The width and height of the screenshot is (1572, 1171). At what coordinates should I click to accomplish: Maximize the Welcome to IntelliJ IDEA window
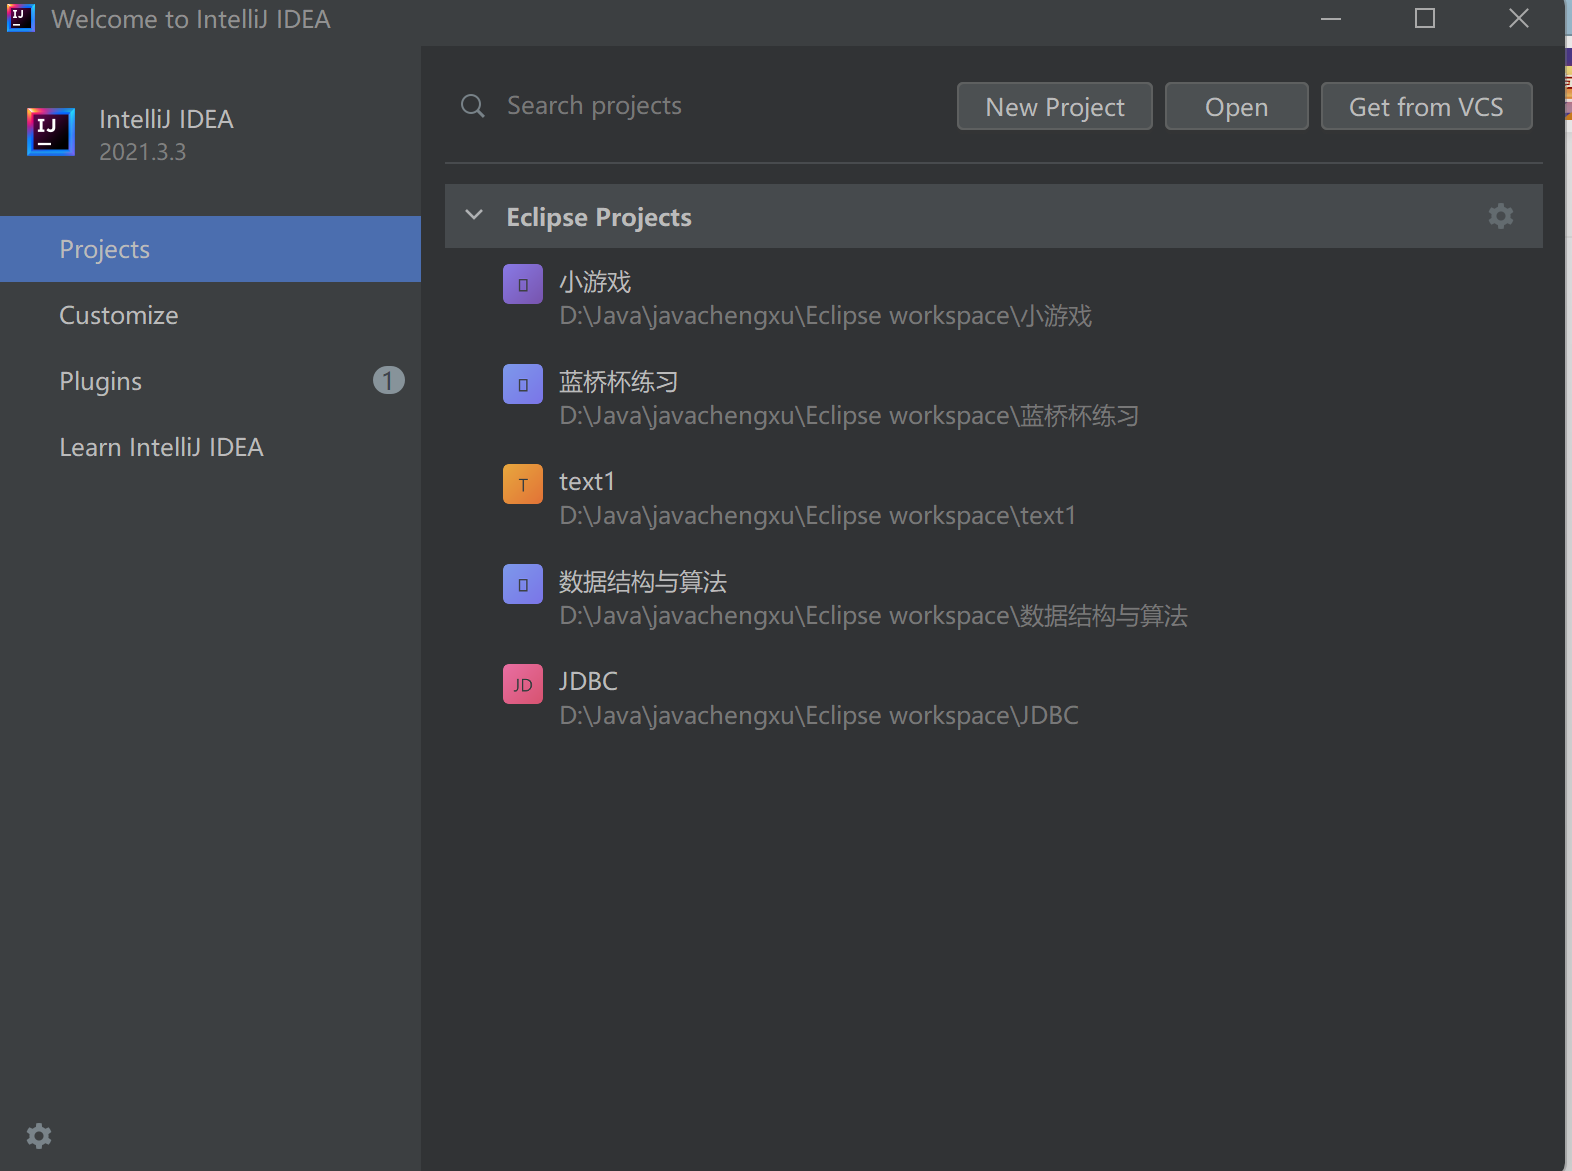tap(1425, 19)
